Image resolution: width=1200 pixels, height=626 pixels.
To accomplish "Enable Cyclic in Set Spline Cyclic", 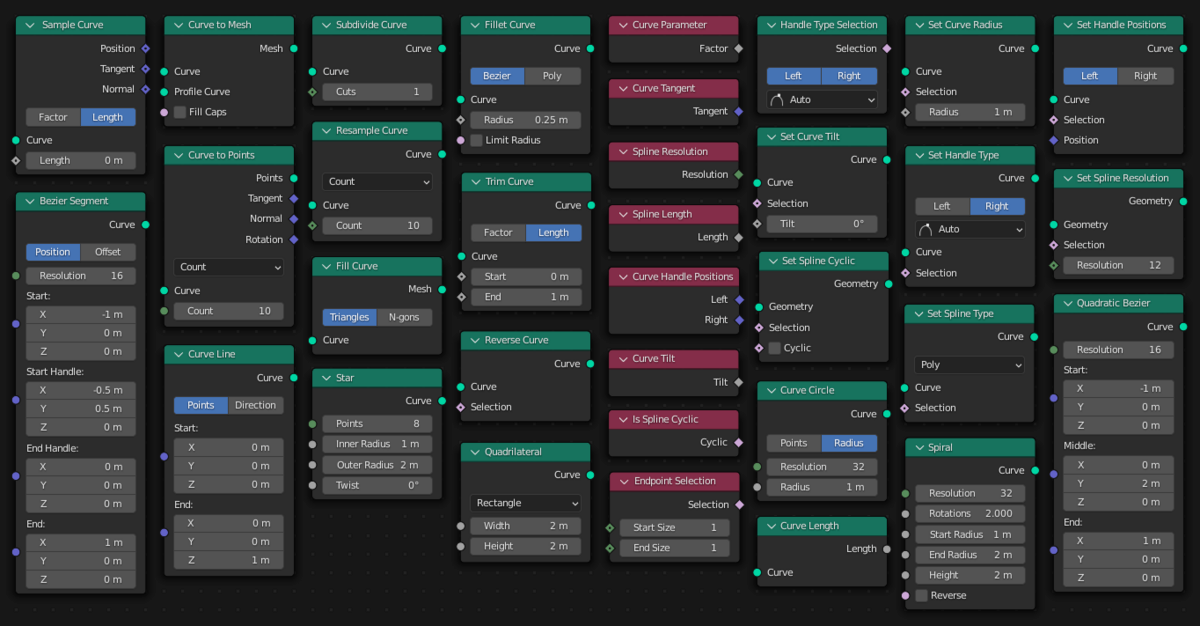I will (775, 348).
